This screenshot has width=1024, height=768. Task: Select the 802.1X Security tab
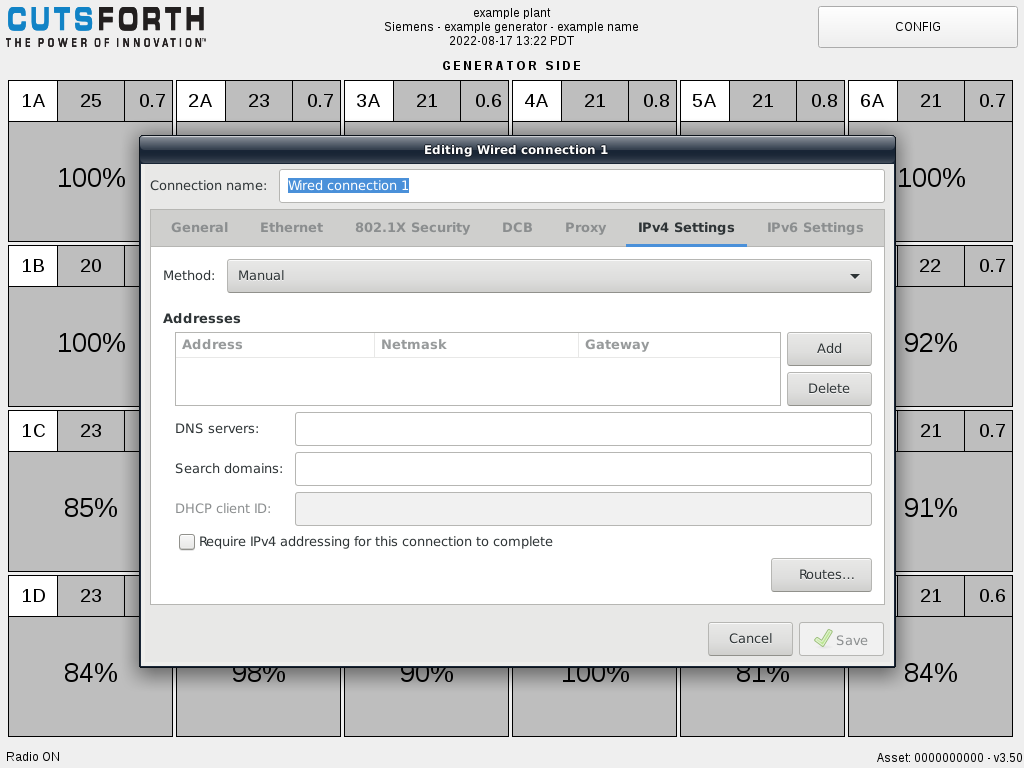[412, 228]
